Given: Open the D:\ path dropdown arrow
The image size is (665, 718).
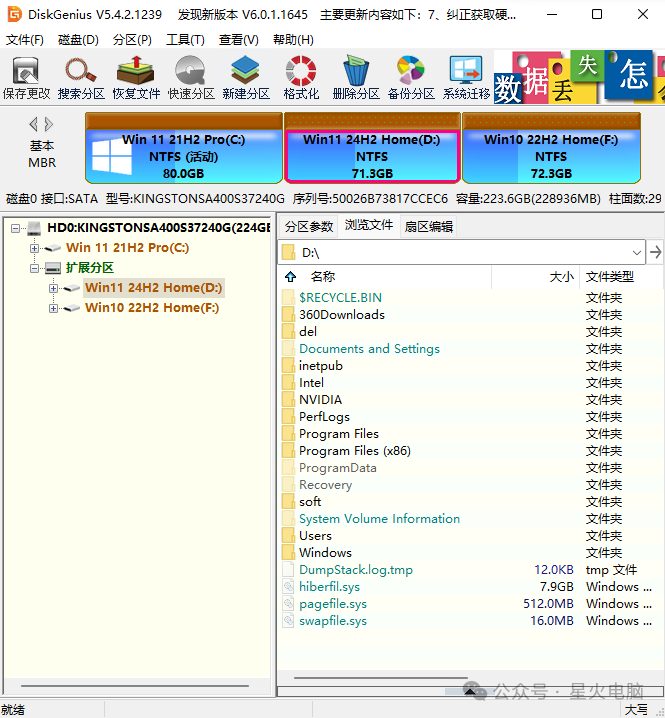Looking at the screenshot, I should coord(636,252).
